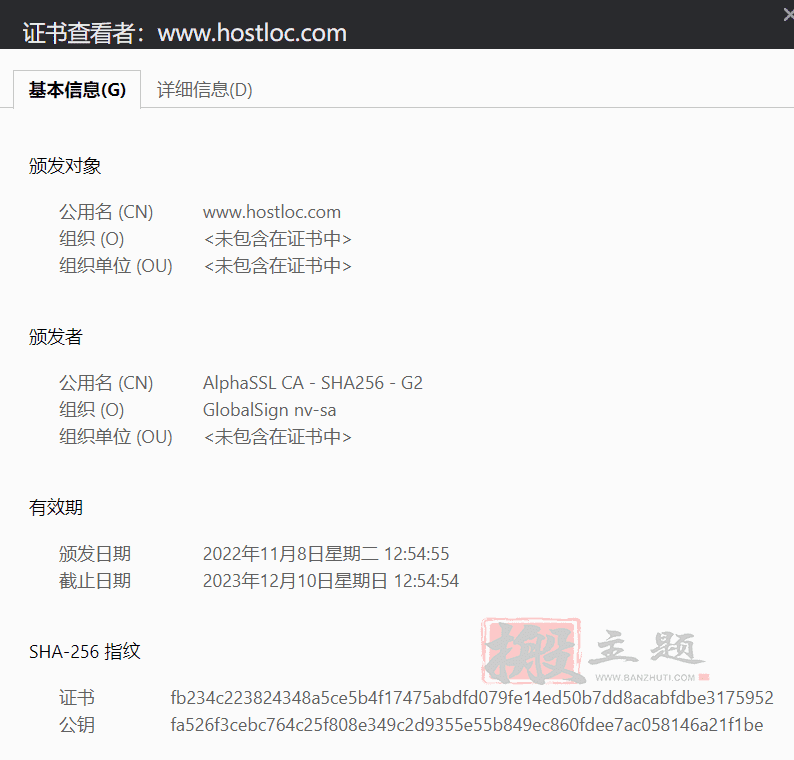Image resolution: width=794 pixels, height=760 pixels.
Task: Click the SHA-256 指纹 section heading
Action: tap(85, 652)
